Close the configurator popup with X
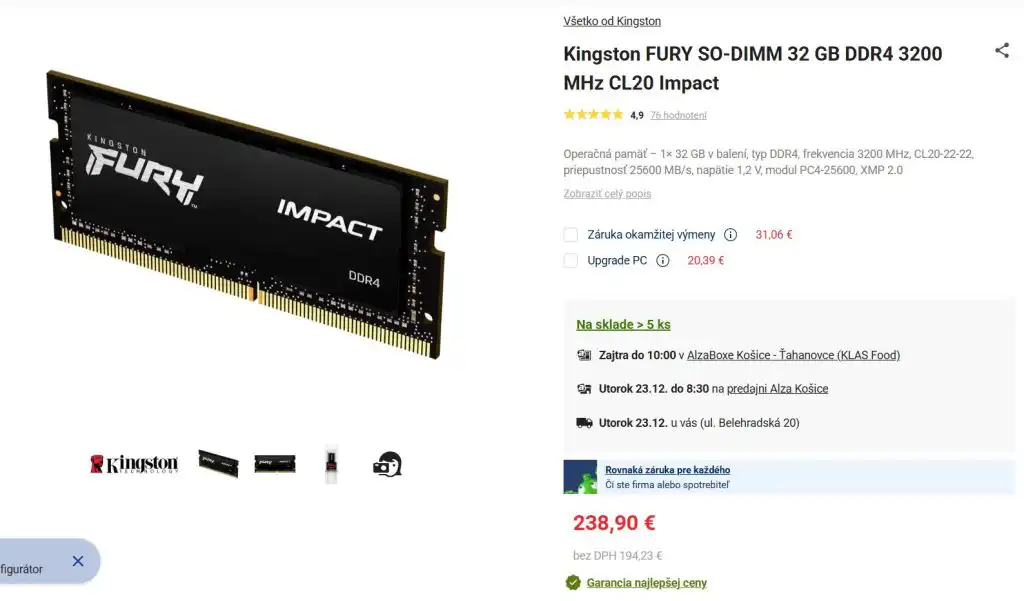The height and width of the screenshot is (601, 1024). [78, 561]
